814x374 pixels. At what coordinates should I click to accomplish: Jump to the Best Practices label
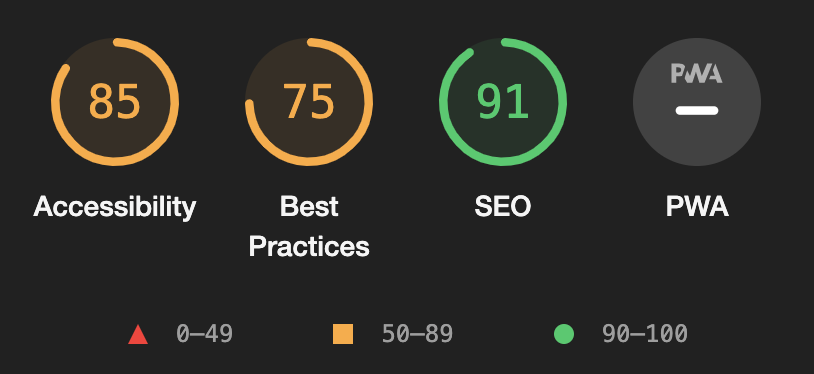[x=309, y=226]
